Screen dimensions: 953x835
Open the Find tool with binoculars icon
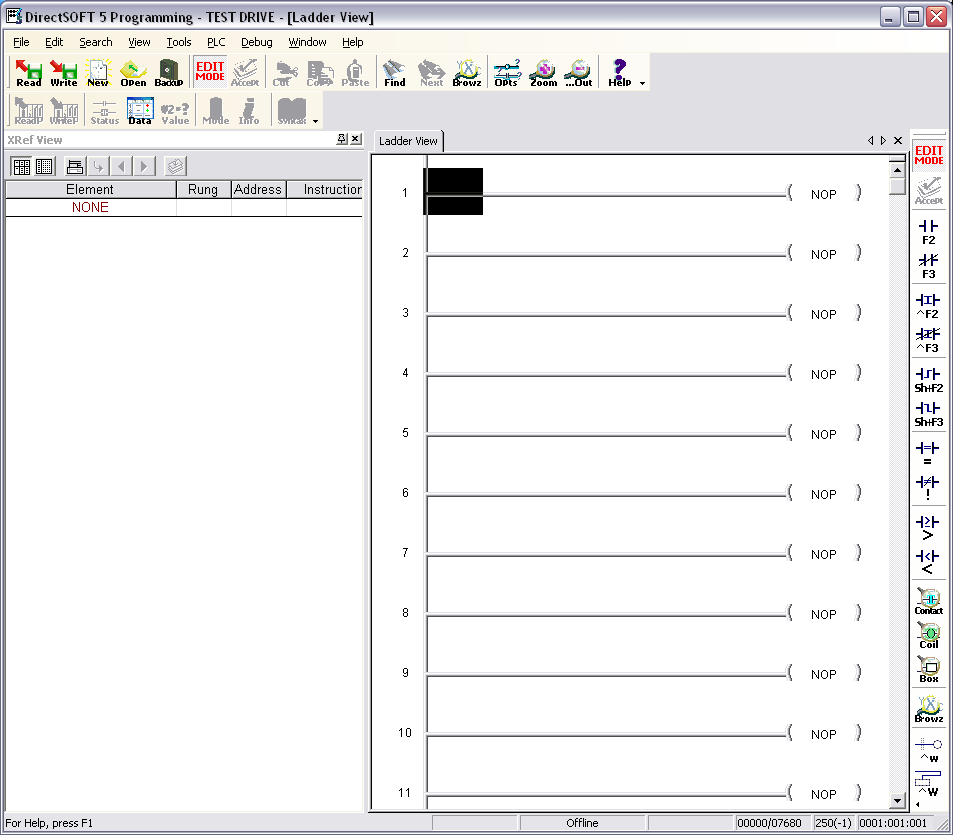point(394,73)
